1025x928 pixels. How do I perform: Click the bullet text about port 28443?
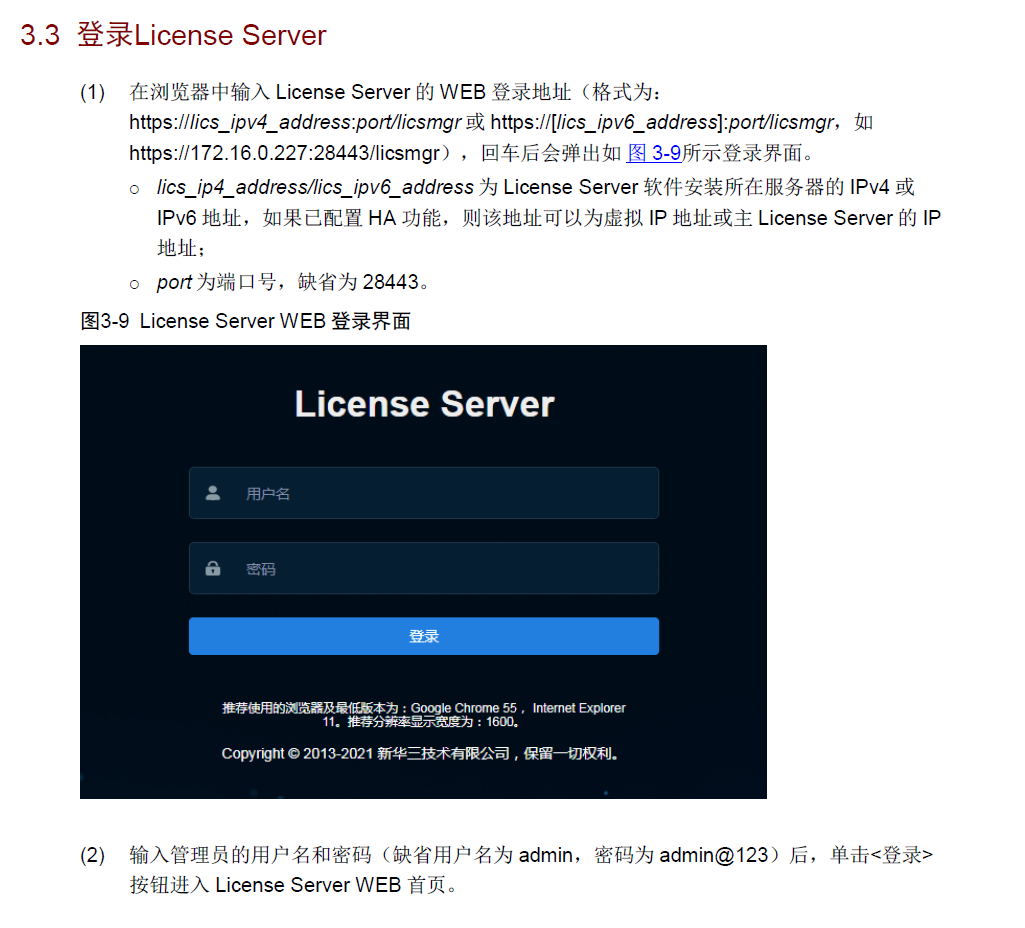292,282
